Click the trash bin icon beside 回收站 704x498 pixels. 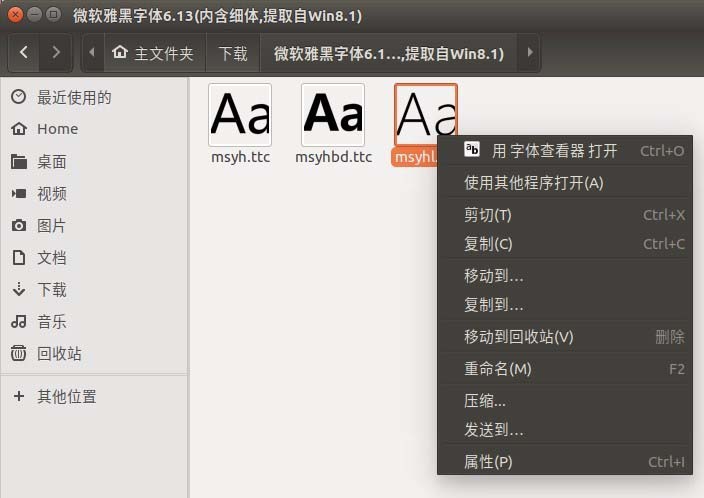tap(18, 353)
